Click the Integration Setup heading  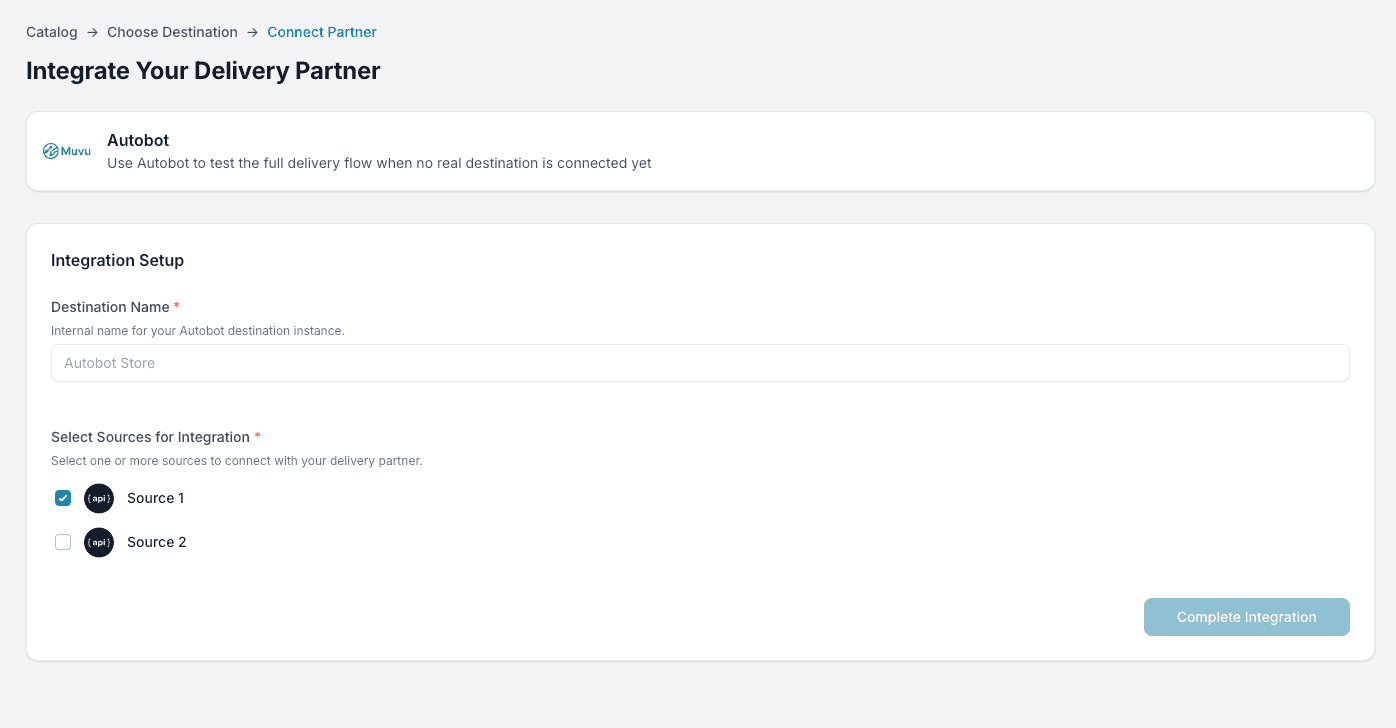click(117, 260)
